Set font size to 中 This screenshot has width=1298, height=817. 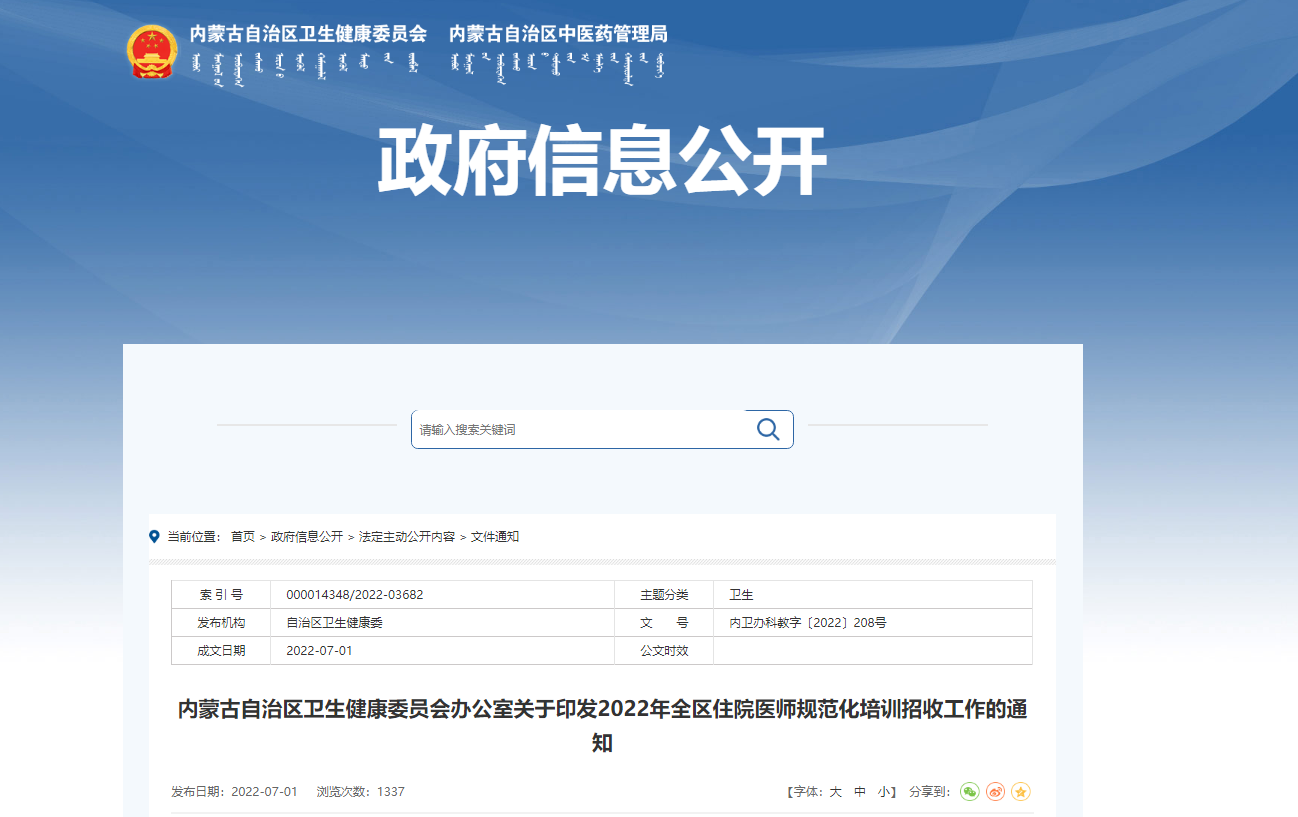point(860,792)
